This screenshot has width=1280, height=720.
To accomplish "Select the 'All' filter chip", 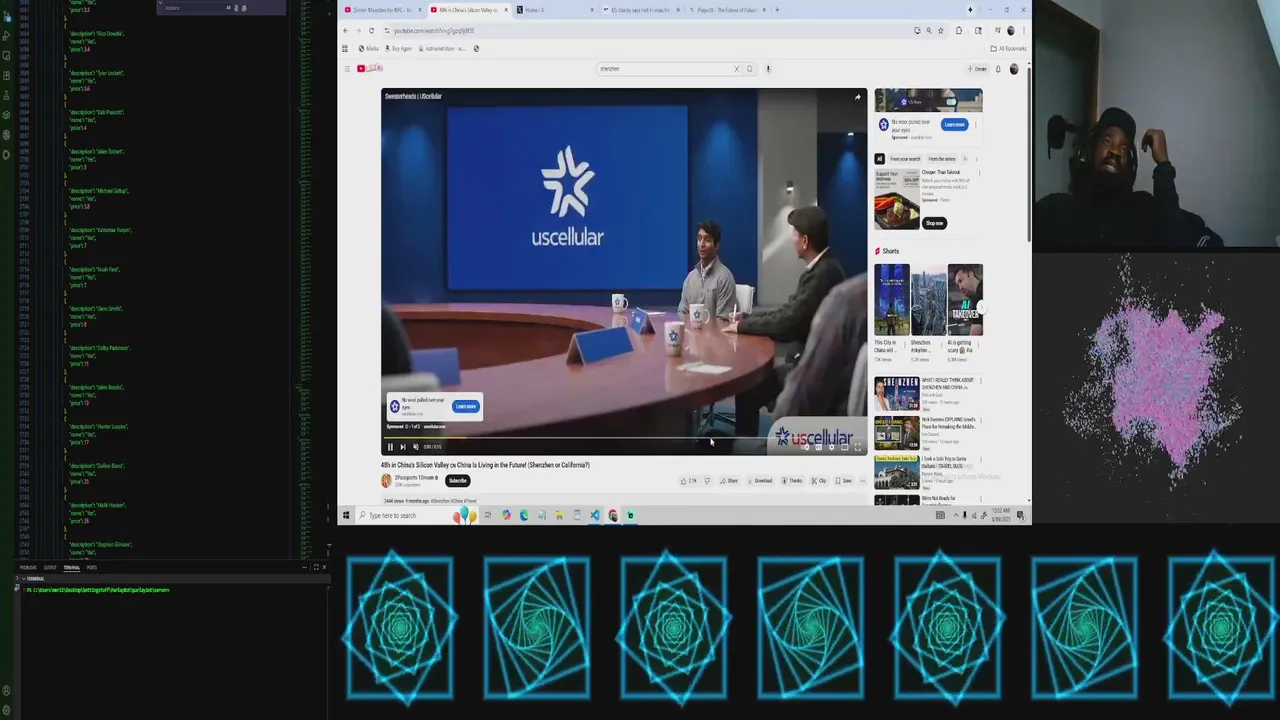I will click(x=880, y=159).
